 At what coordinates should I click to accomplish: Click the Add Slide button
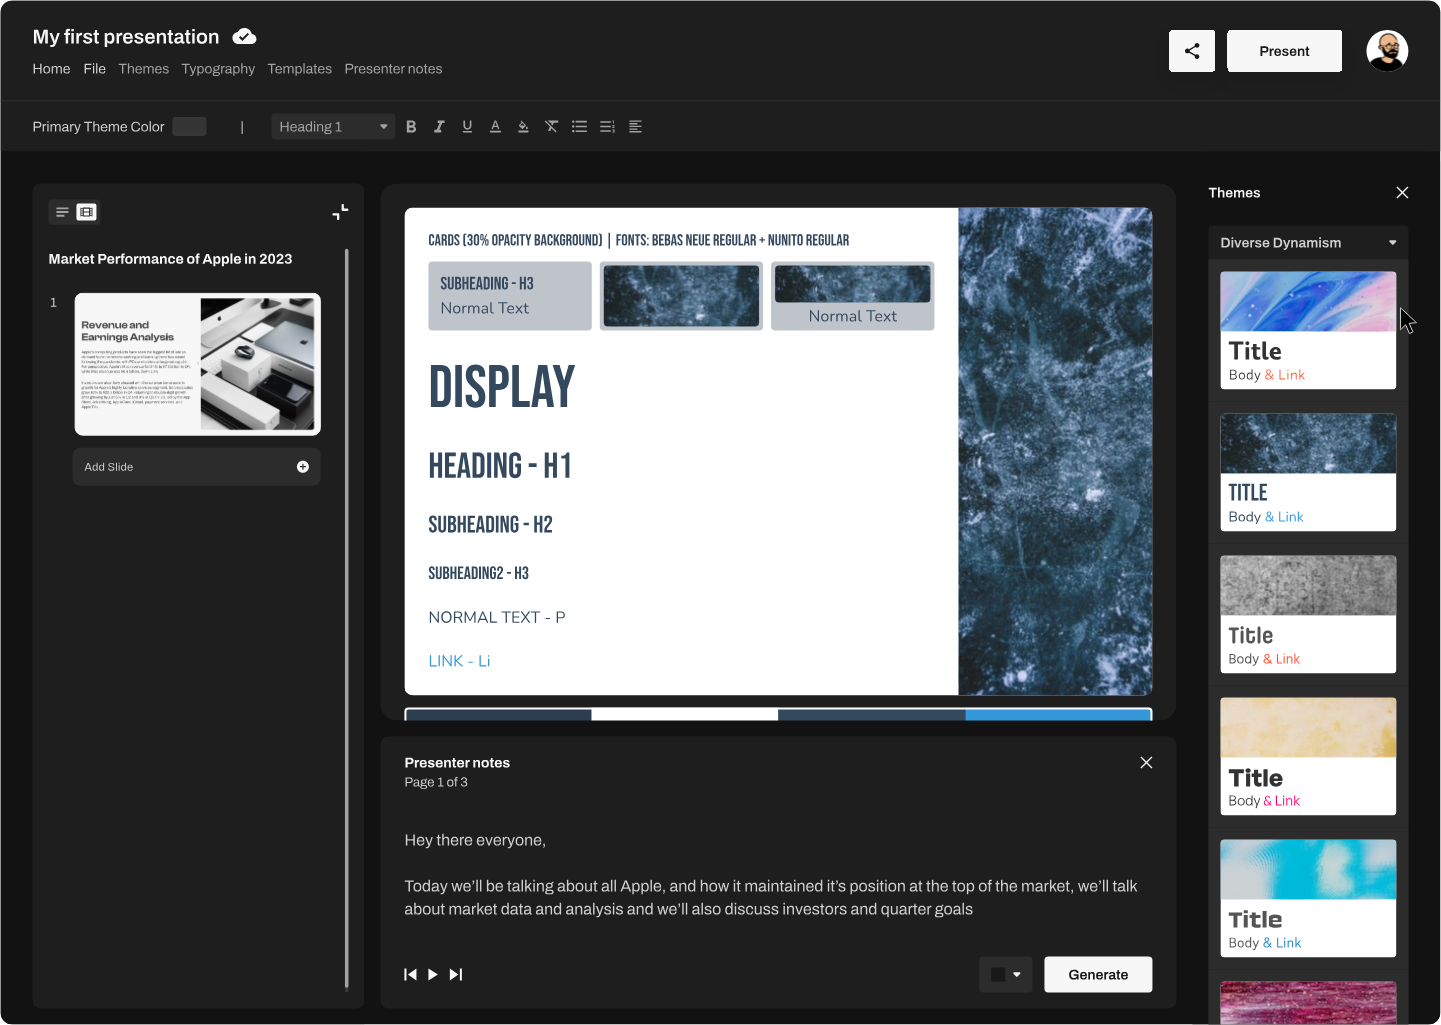click(x=197, y=467)
